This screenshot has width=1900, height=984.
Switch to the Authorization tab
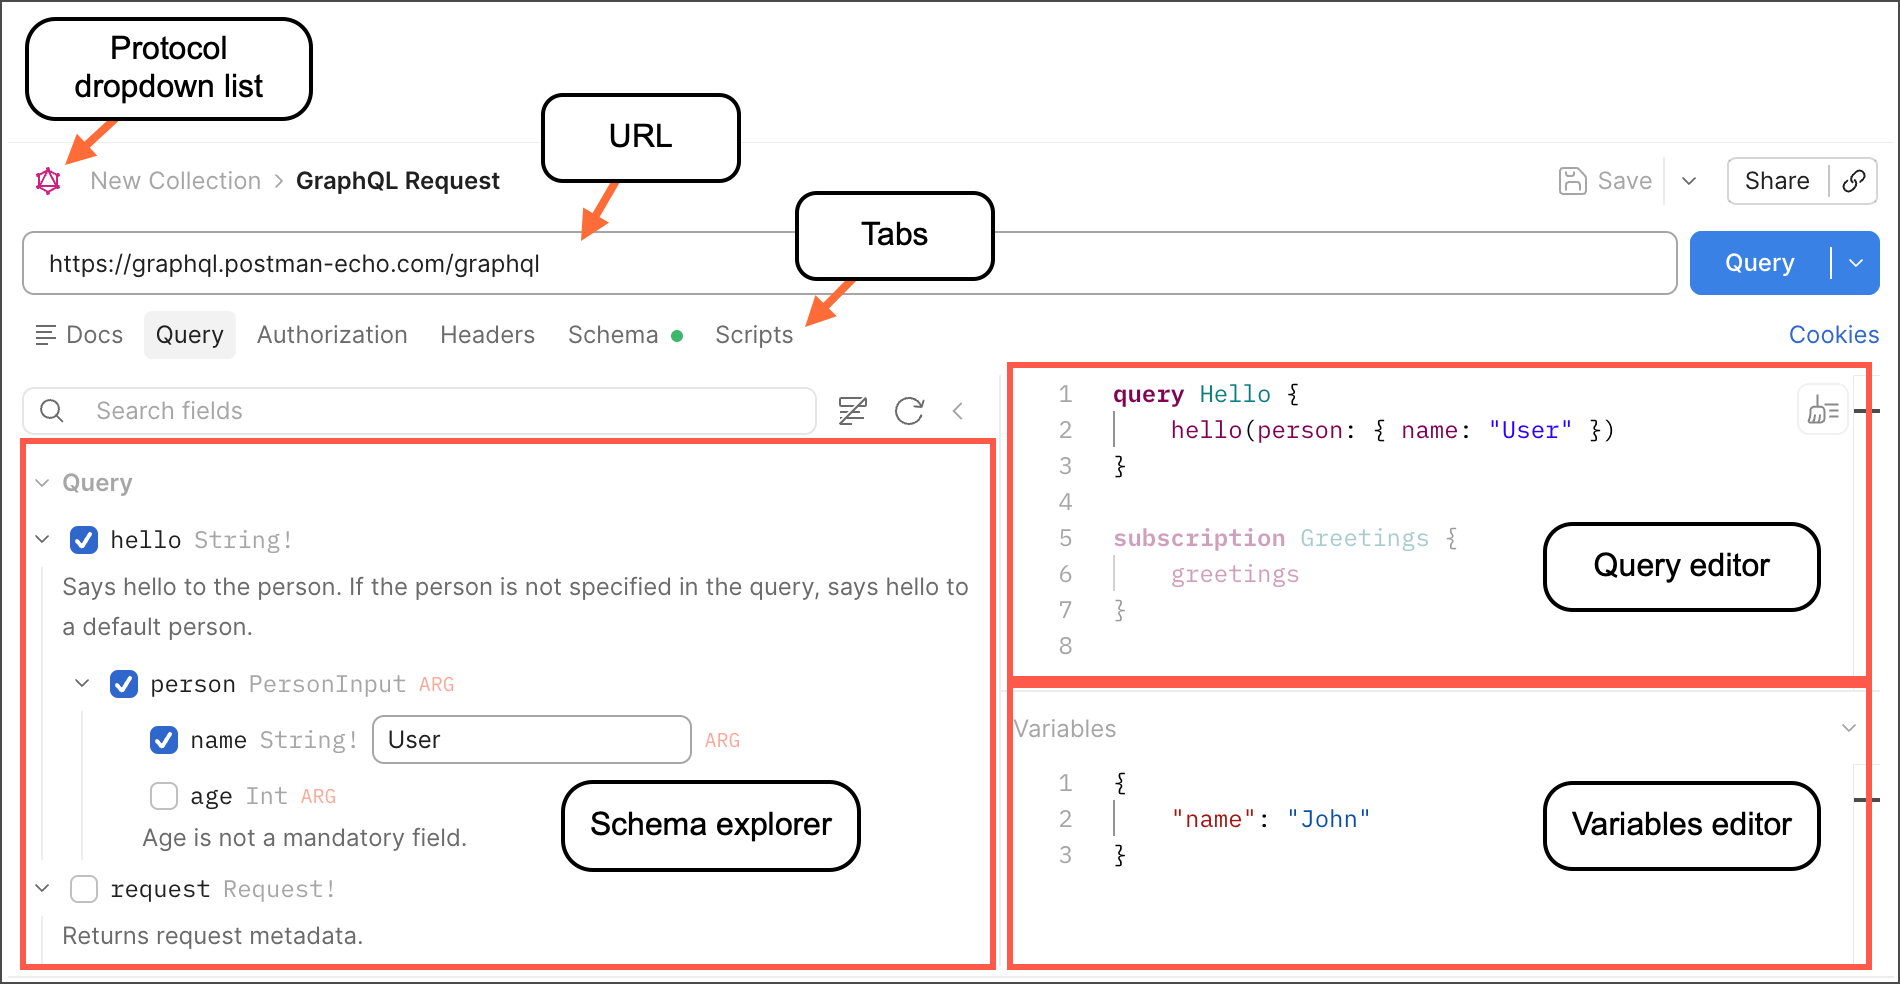point(332,335)
